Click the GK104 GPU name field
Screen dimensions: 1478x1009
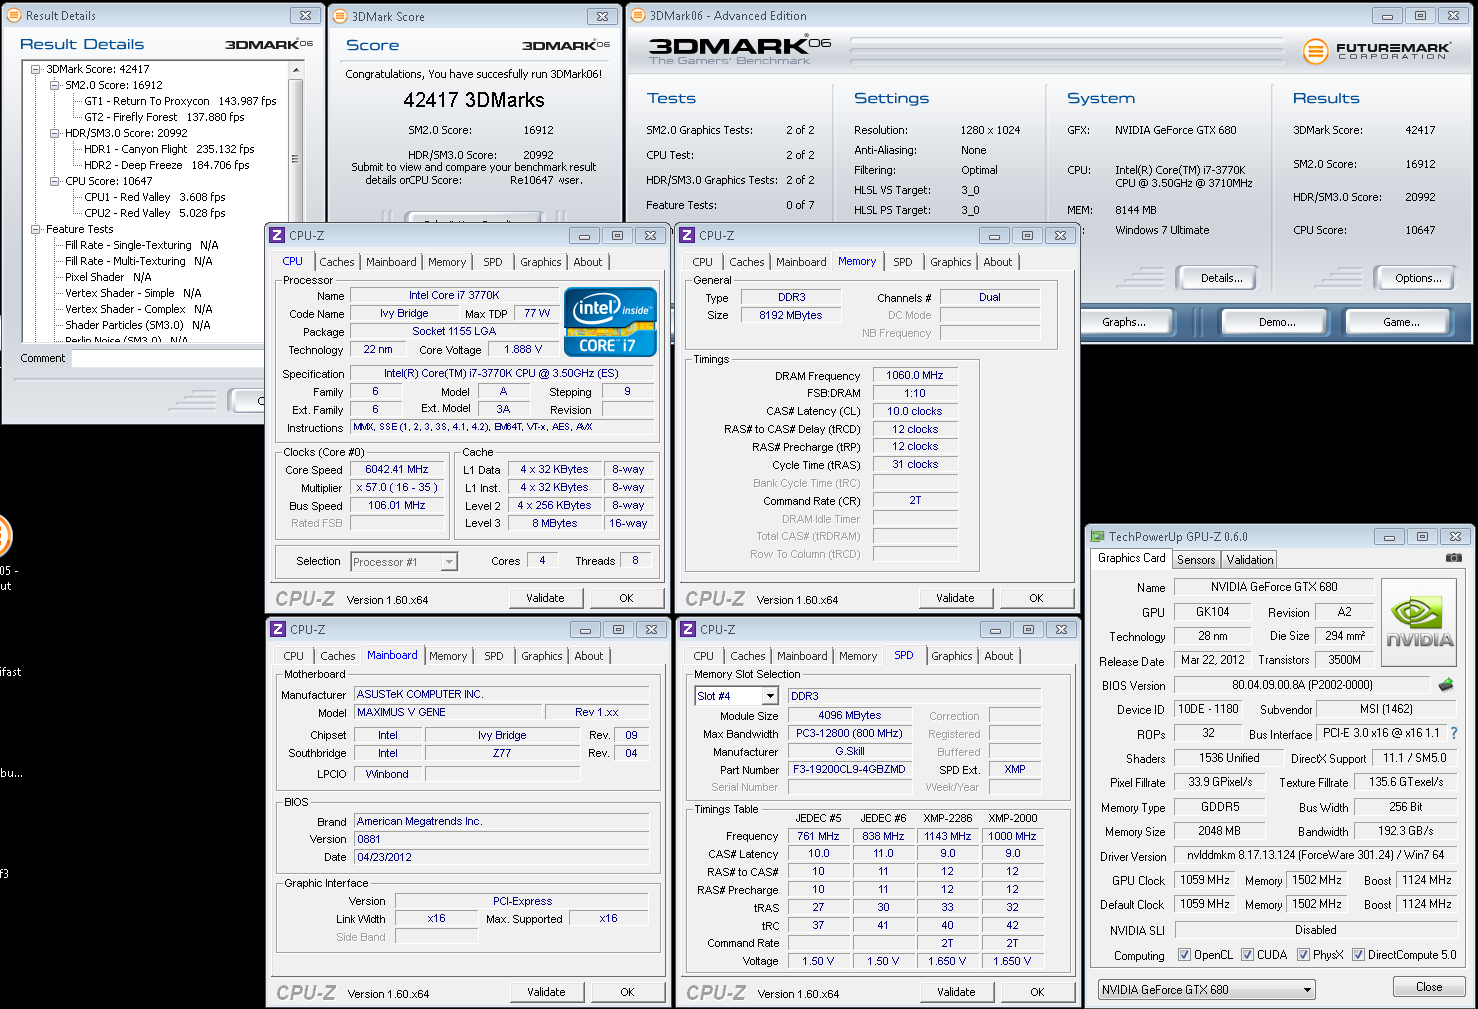point(1212,612)
